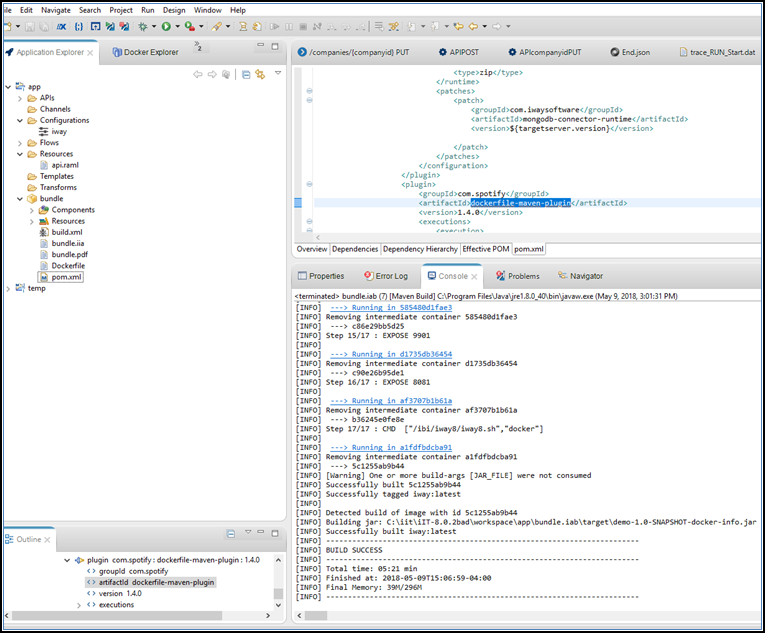This screenshot has width=765, height=633.
Task: Switch to the Effective POM tab
Action: pyautogui.click(x=485, y=249)
